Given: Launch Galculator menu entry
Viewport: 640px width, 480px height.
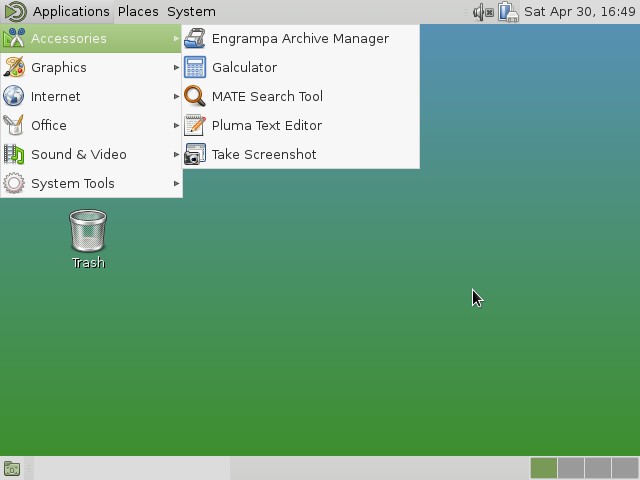Looking at the screenshot, I should pyautogui.click(x=301, y=67).
